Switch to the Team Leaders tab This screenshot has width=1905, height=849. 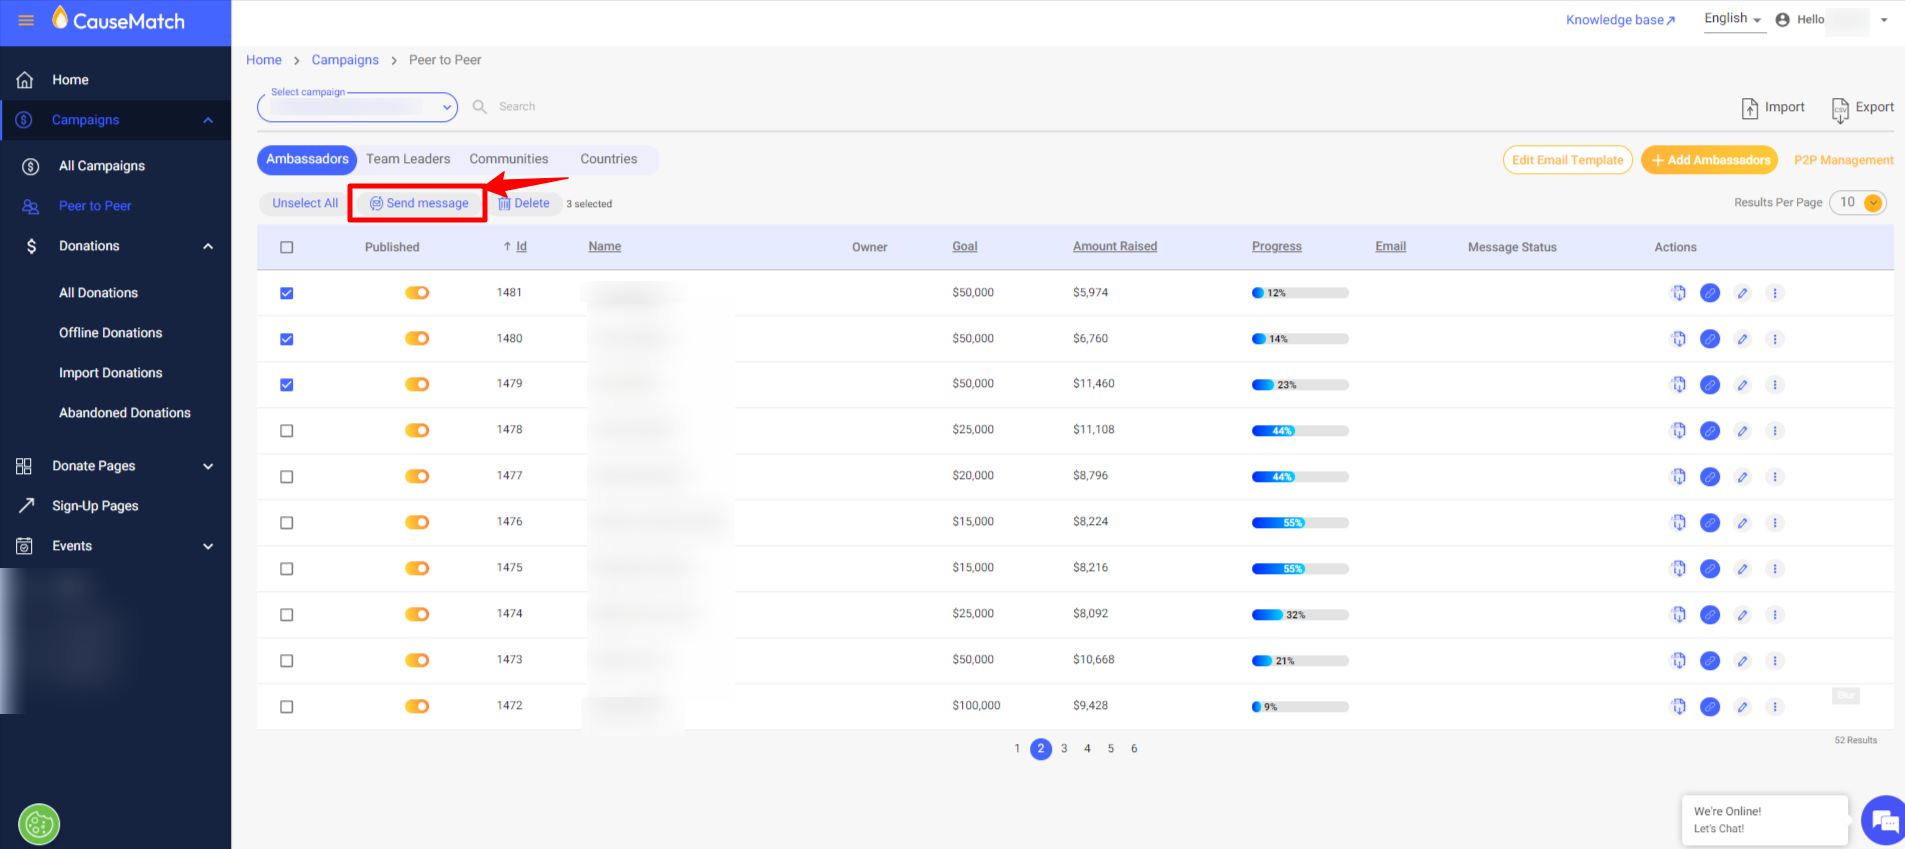(x=408, y=159)
